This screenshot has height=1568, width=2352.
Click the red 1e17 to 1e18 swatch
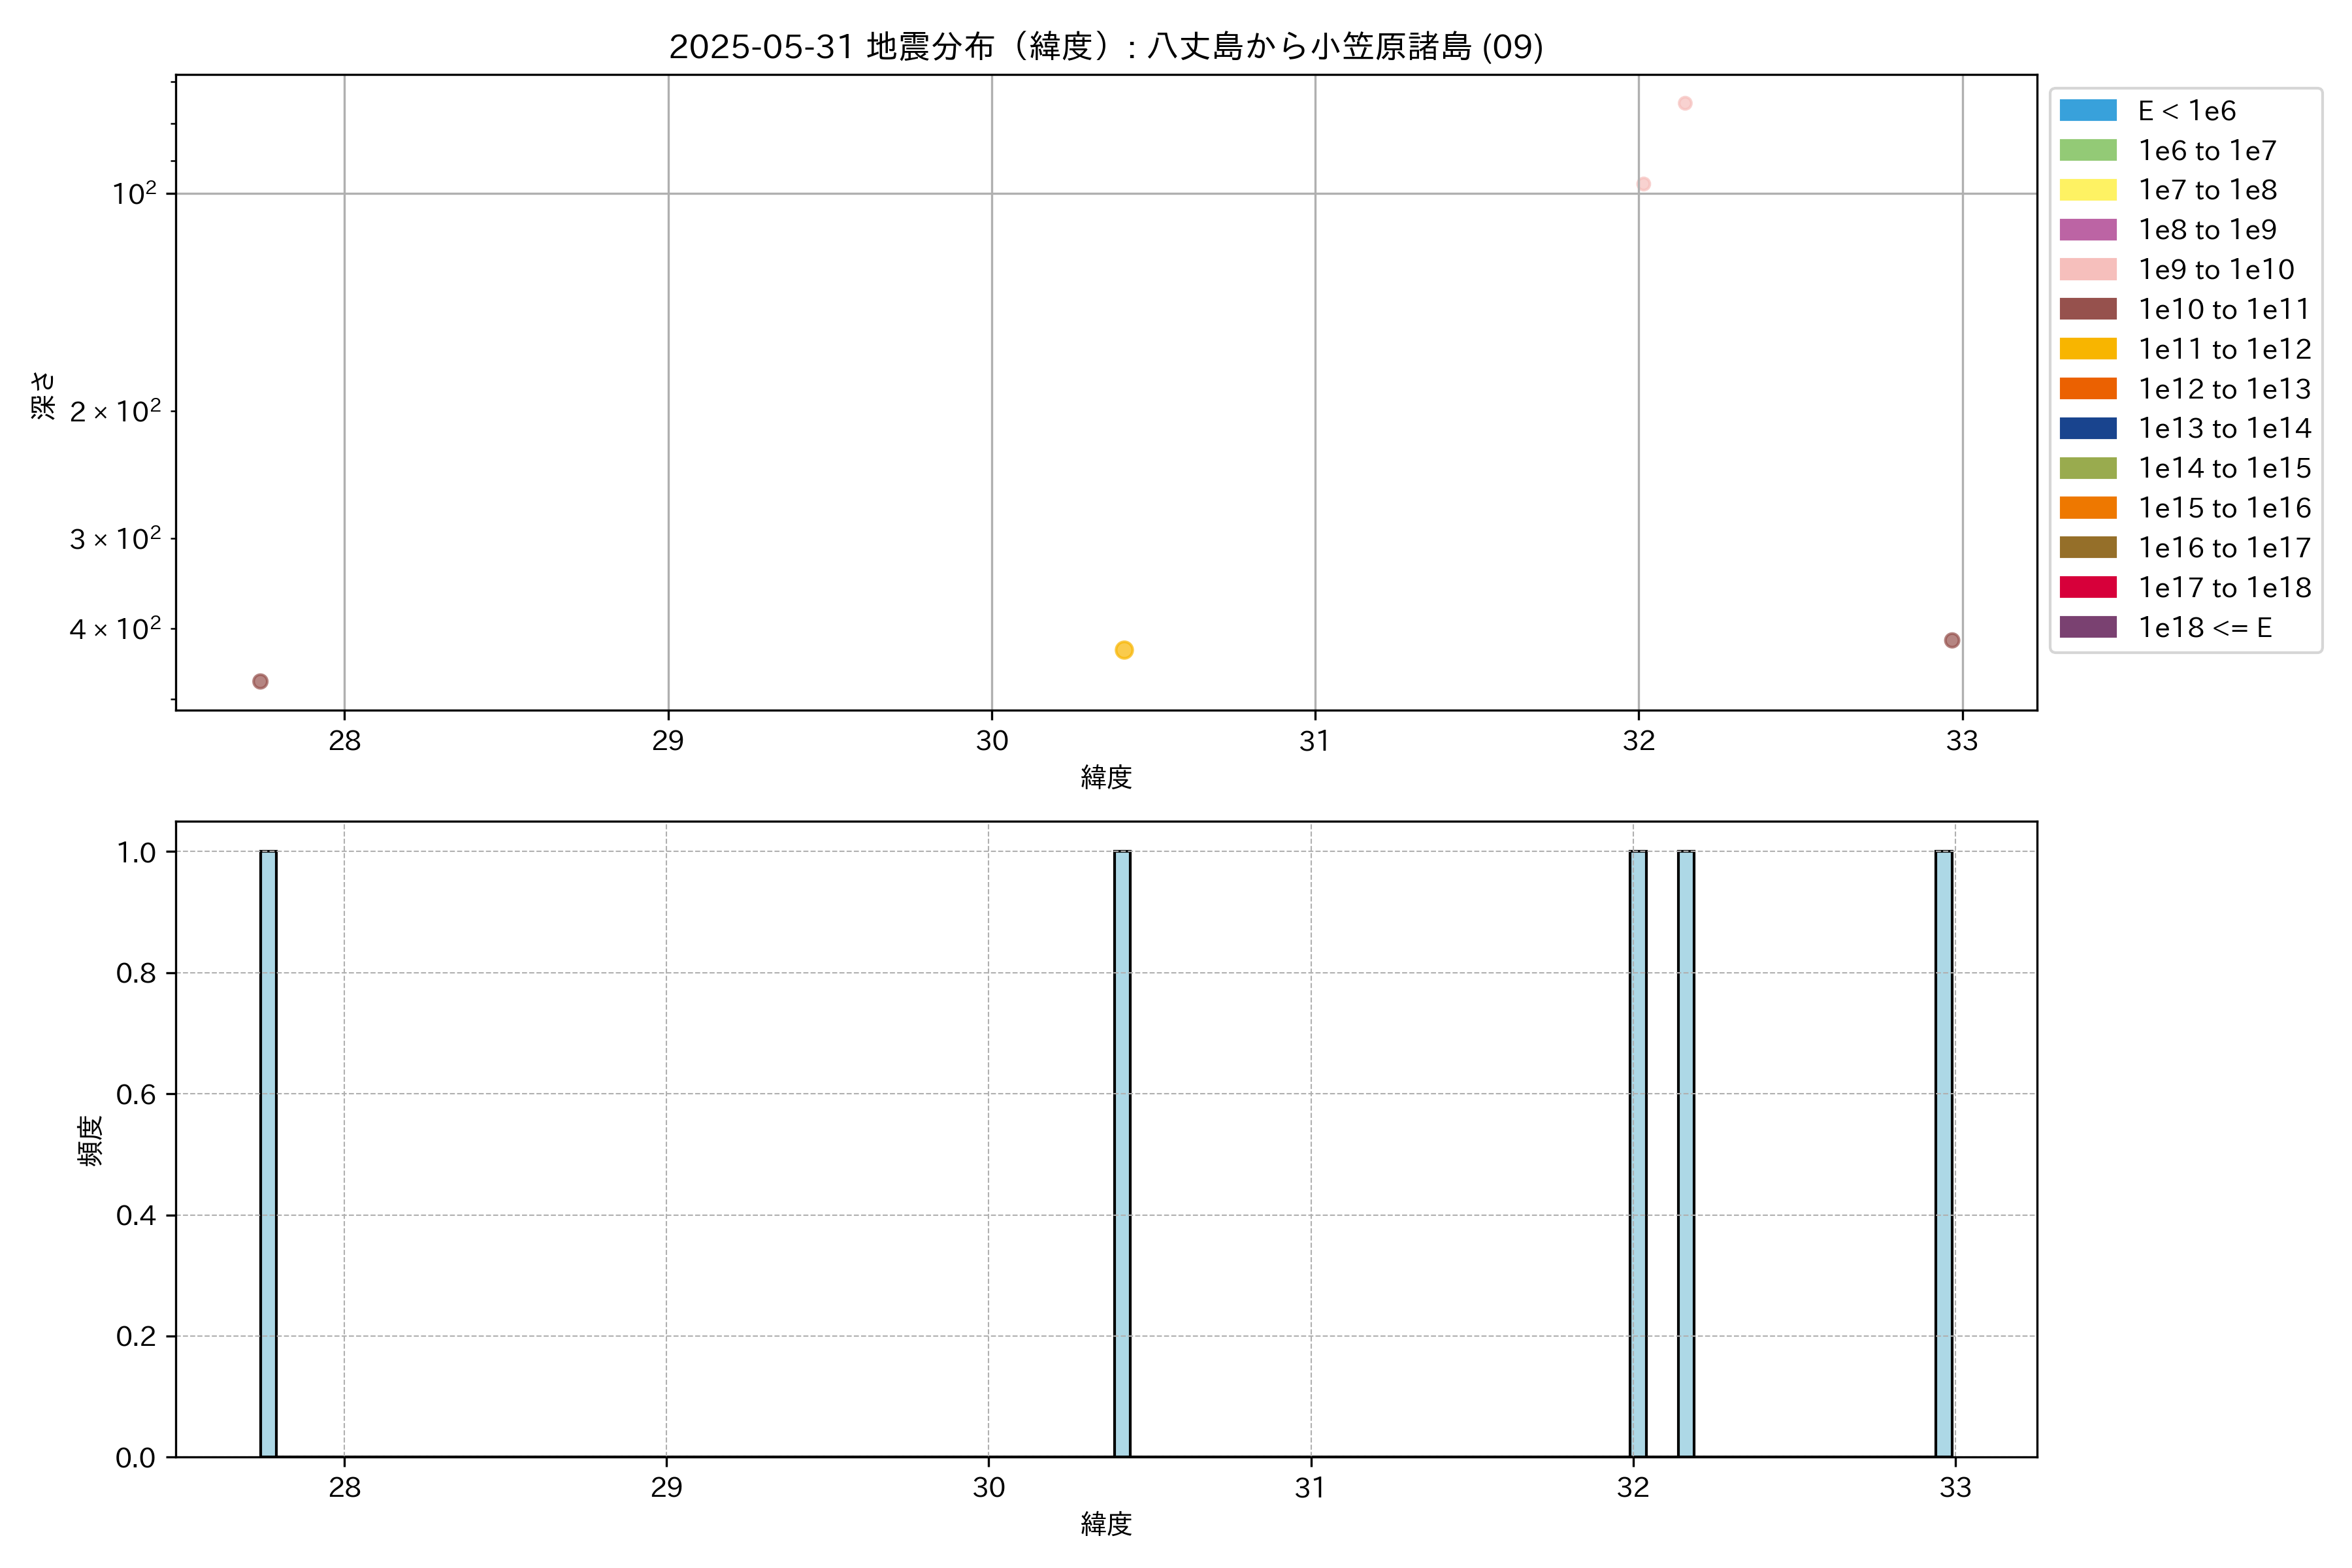(2087, 587)
